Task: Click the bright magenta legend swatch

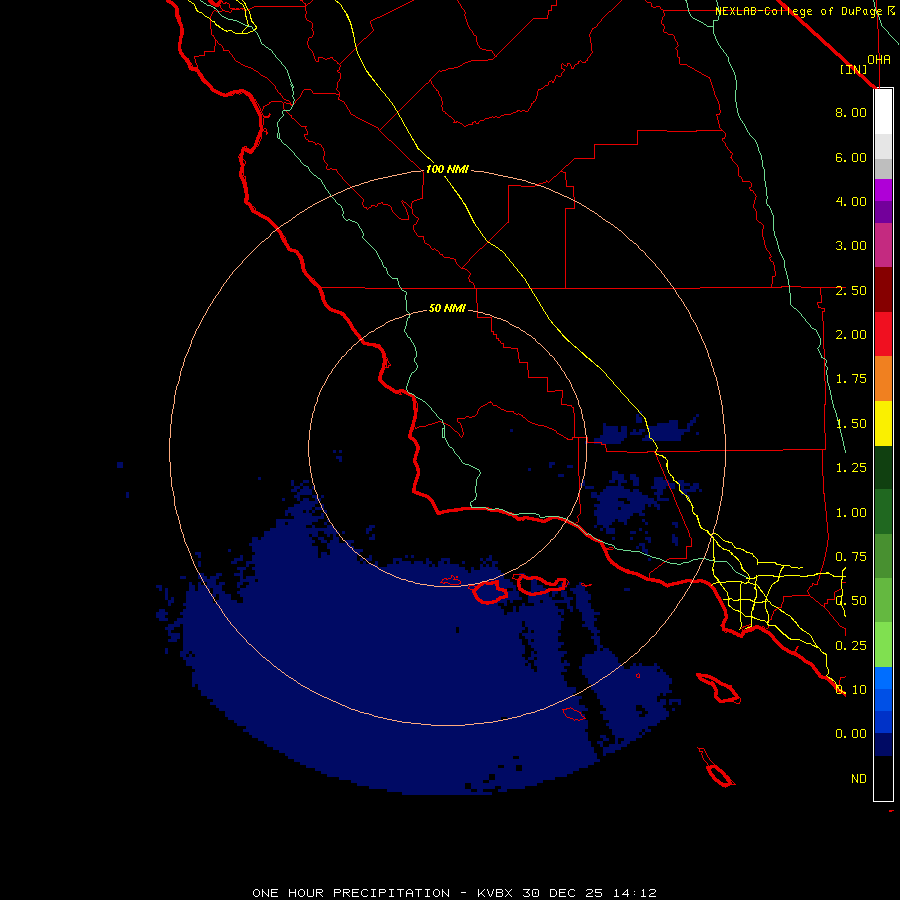Action: [883, 190]
